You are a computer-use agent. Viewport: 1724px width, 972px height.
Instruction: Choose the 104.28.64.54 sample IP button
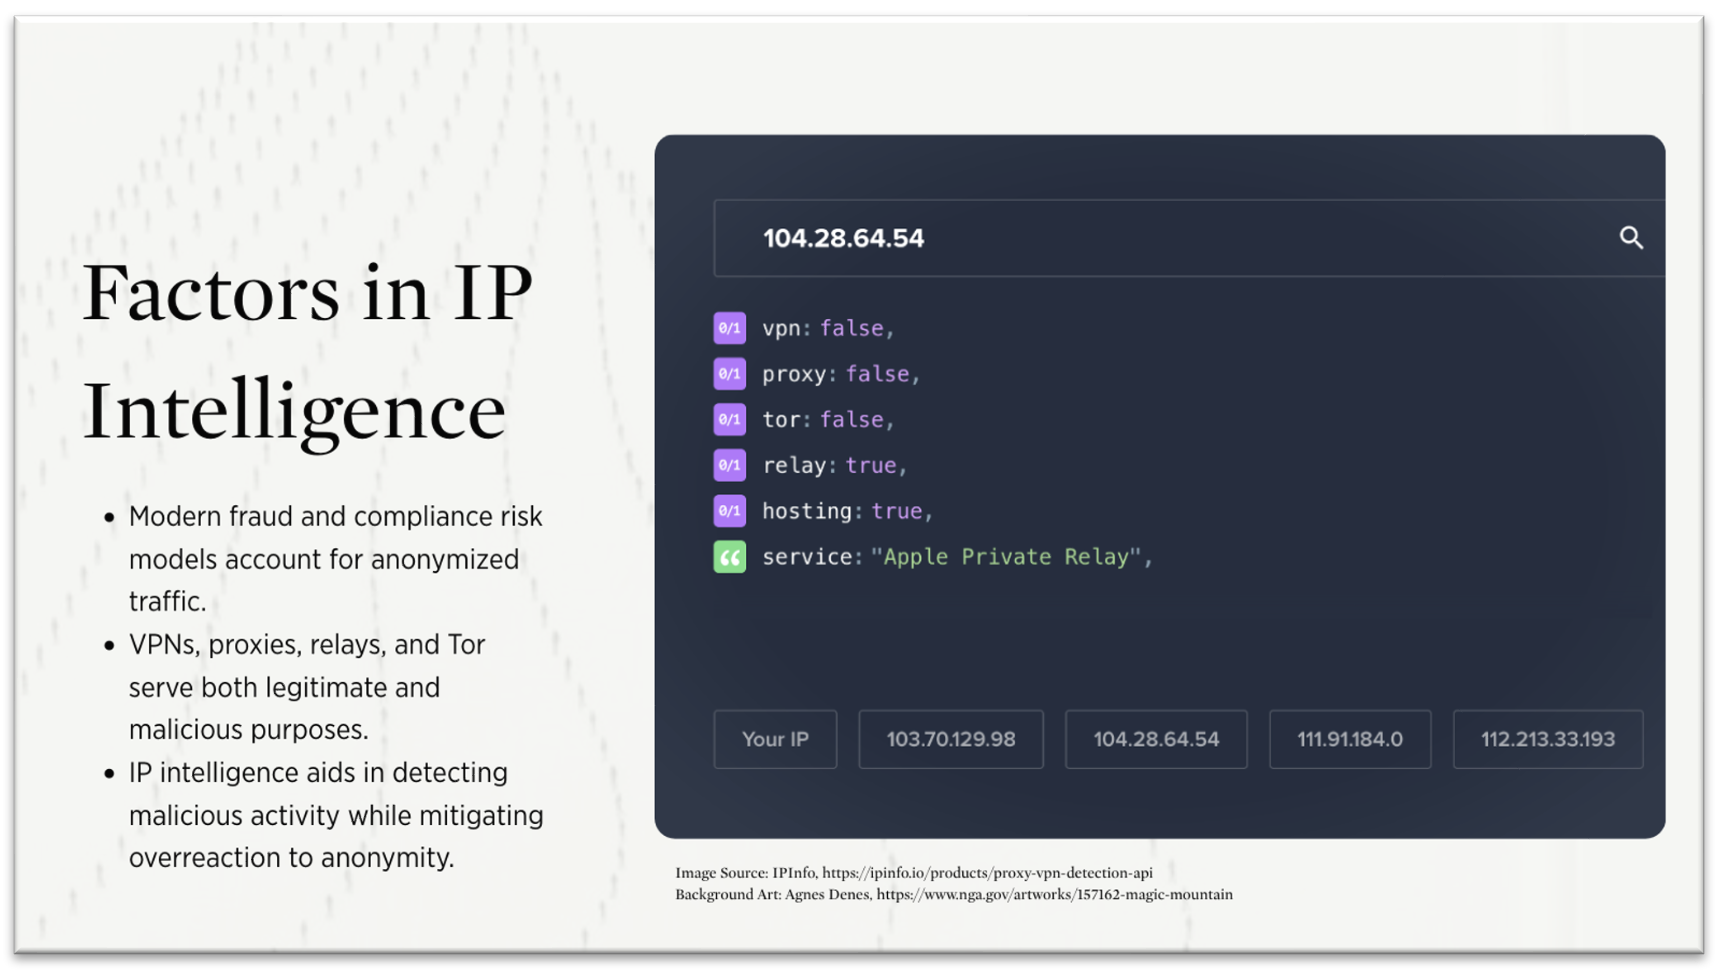pos(1155,740)
